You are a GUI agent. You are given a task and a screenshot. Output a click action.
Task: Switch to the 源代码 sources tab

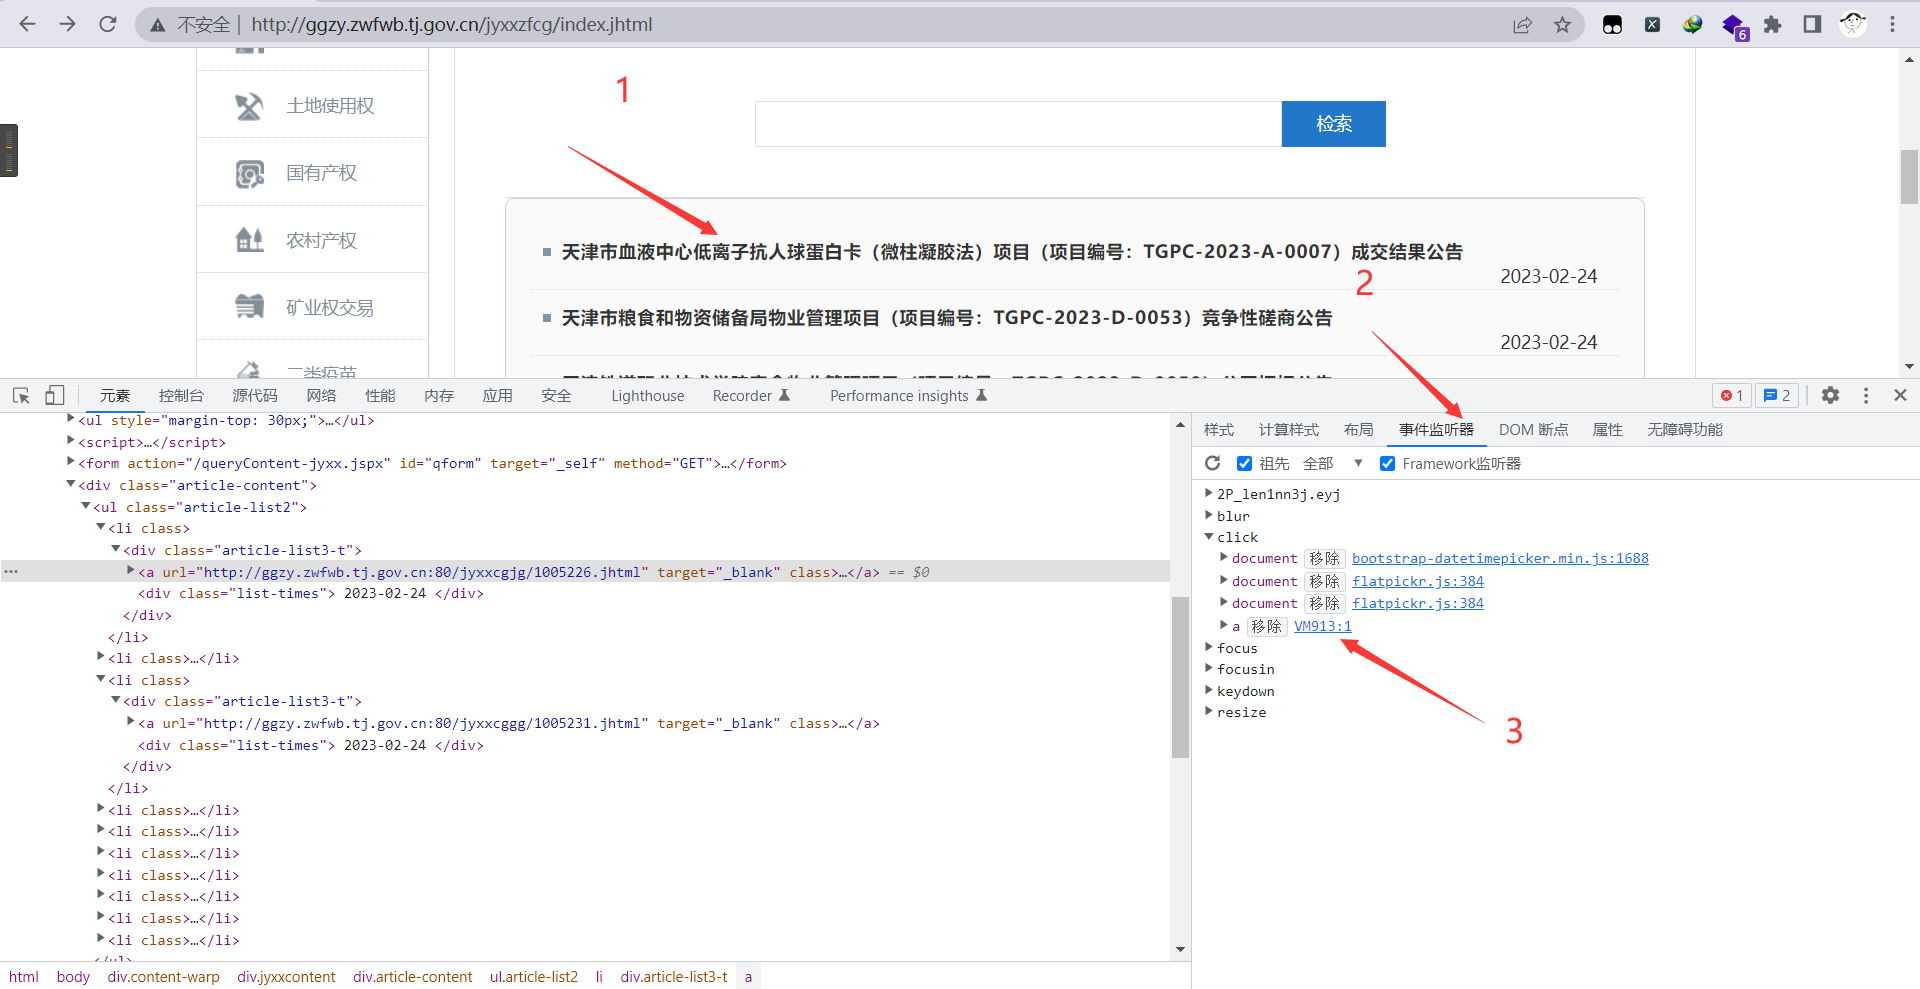[255, 396]
